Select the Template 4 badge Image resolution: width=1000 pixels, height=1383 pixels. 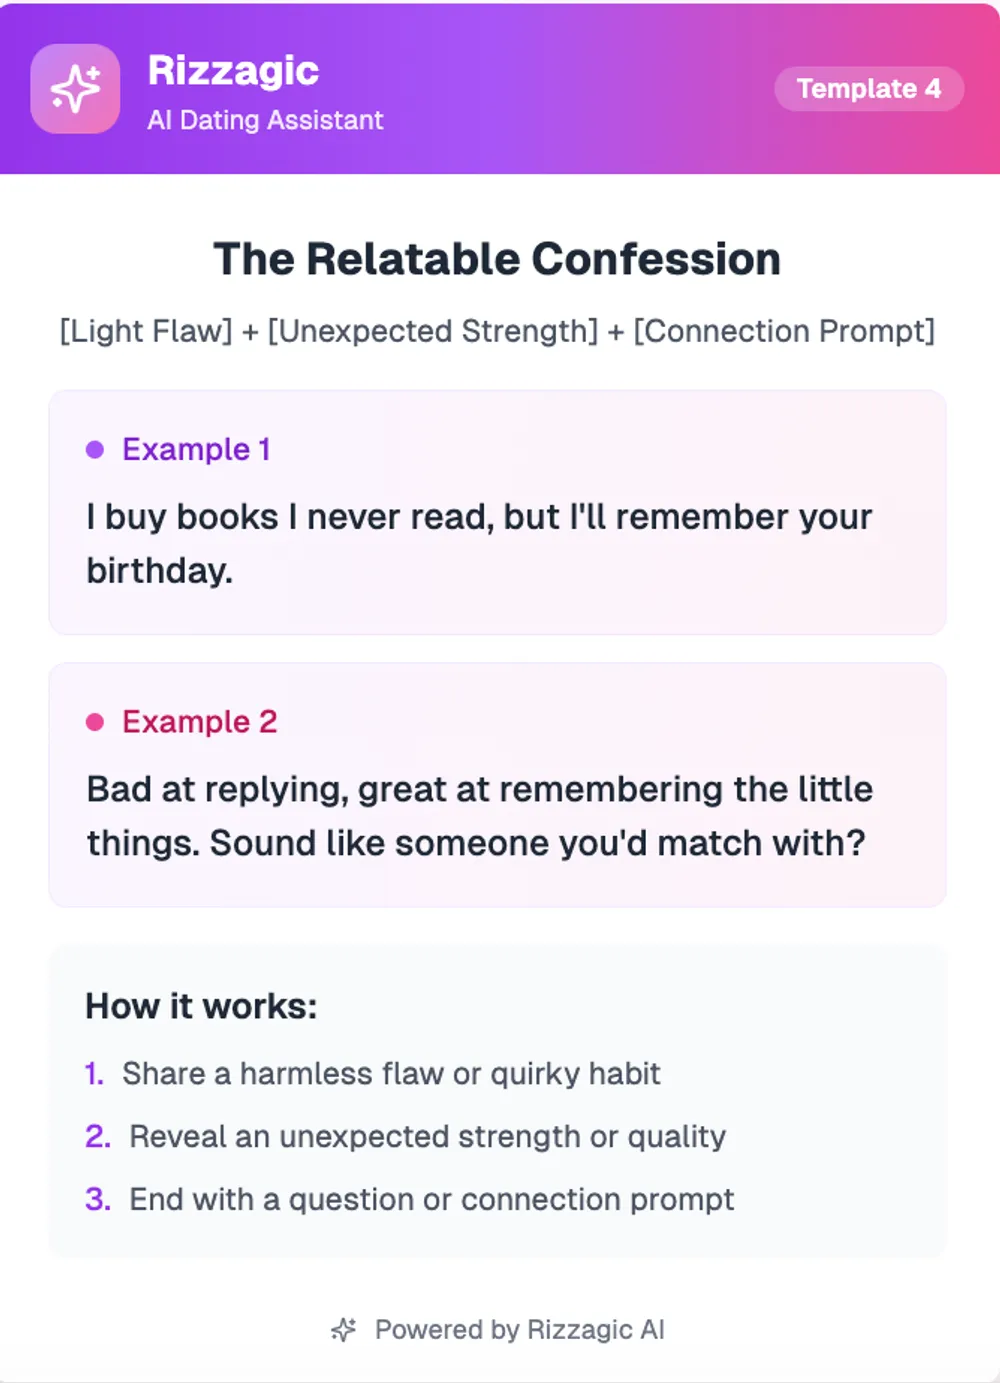coord(868,89)
